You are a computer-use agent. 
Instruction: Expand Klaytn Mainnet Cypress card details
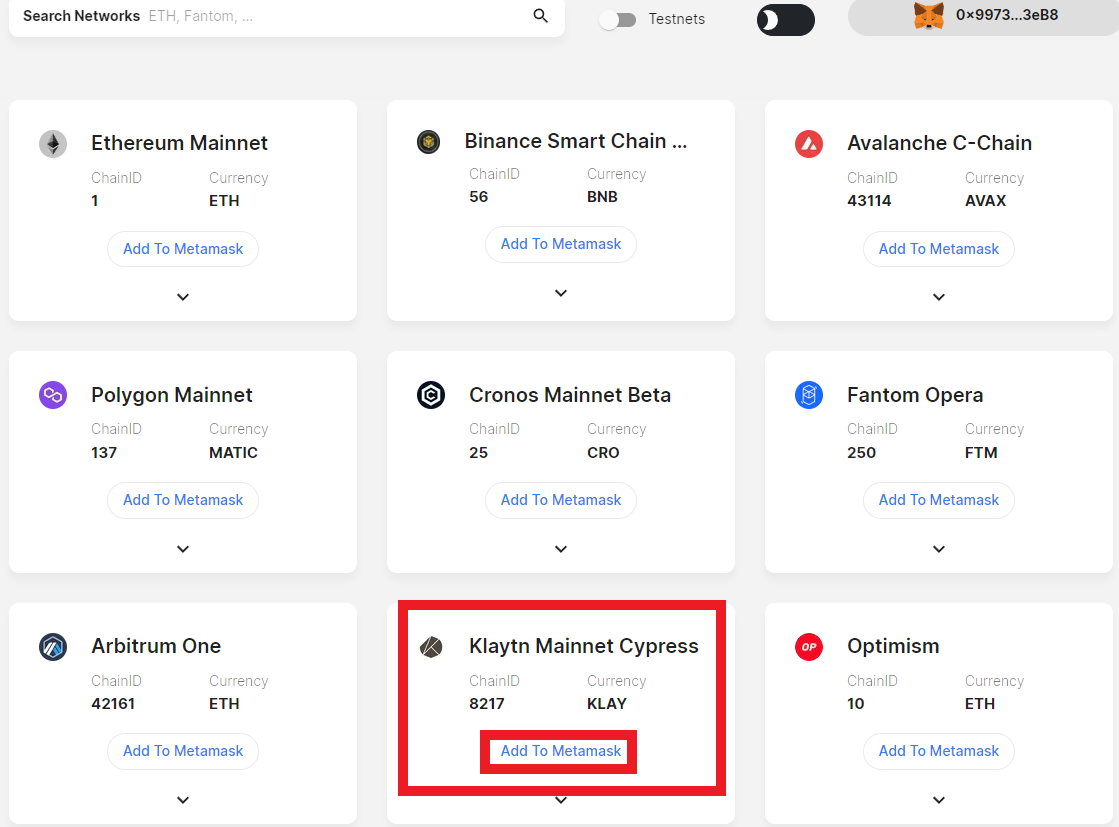pos(561,801)
